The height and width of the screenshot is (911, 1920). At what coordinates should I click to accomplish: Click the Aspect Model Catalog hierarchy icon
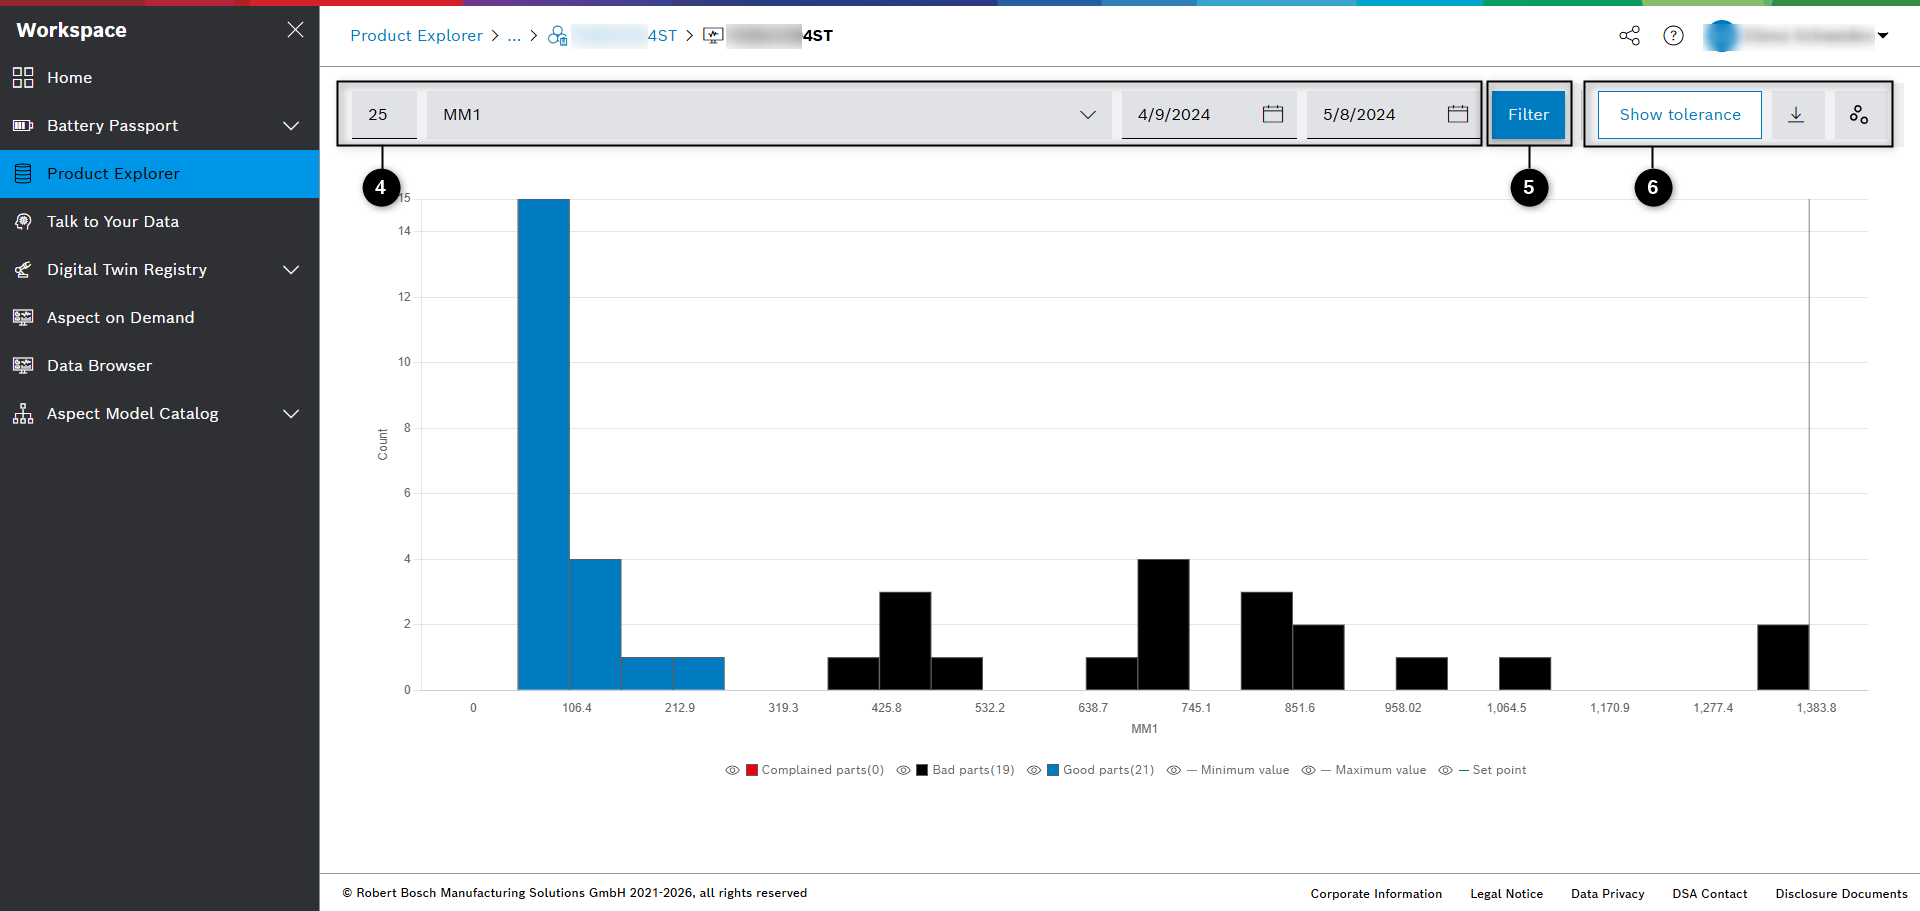23,414
